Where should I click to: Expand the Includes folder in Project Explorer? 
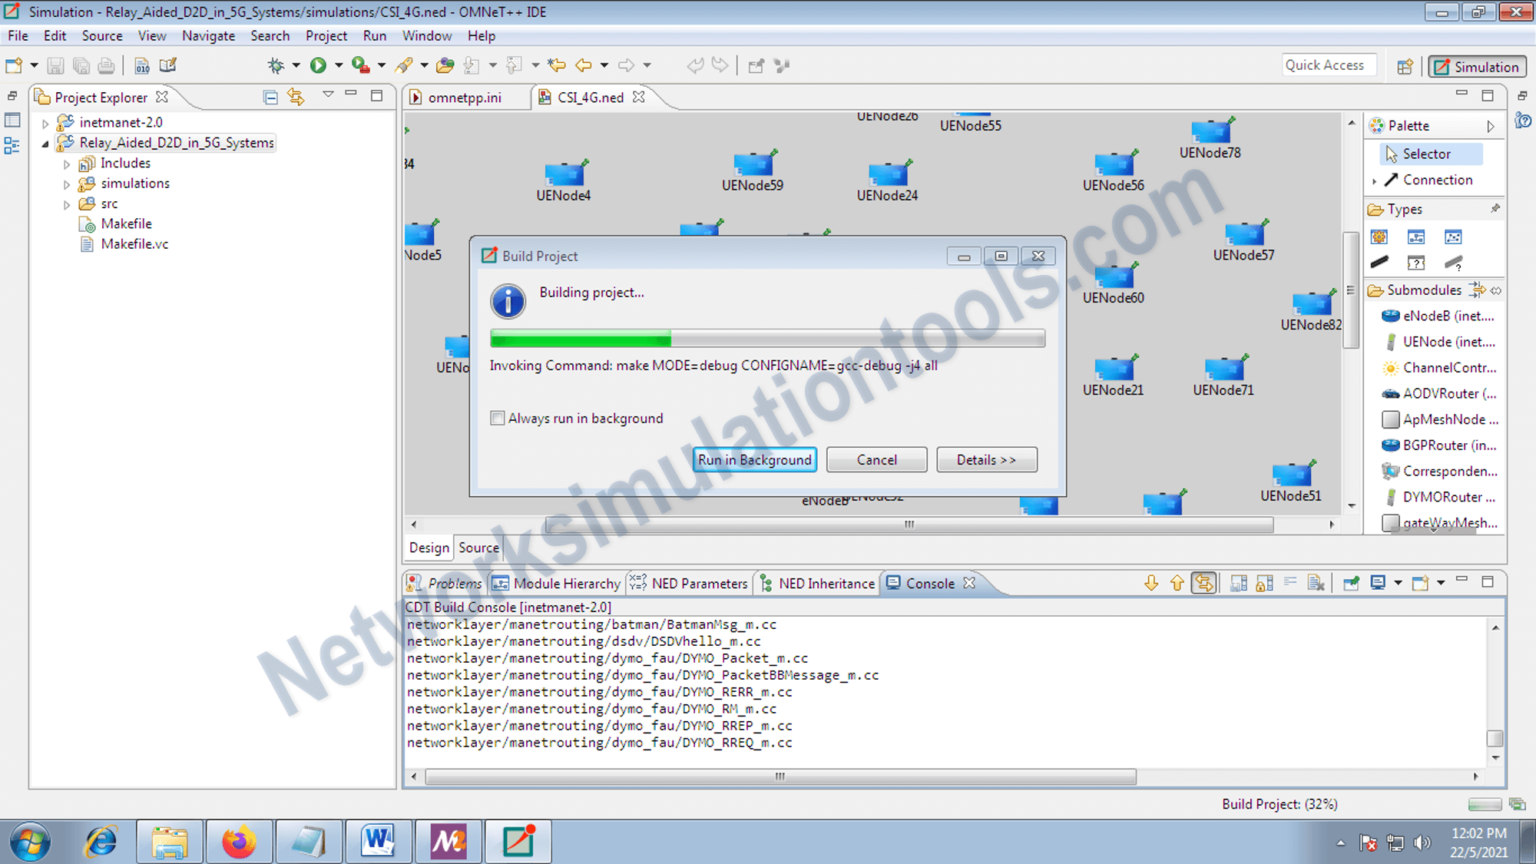(66, 163)
